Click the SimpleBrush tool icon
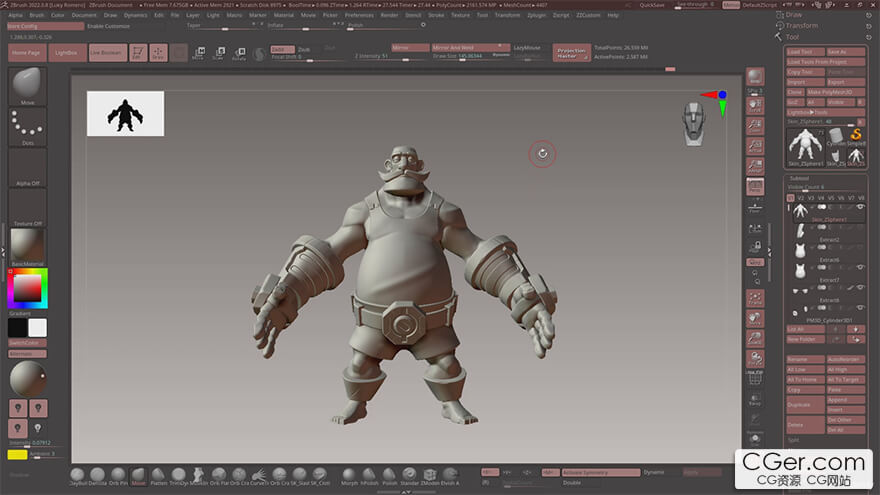Image resolution: width=880 pixels, height=495 pixels. (x=856, y=135)
